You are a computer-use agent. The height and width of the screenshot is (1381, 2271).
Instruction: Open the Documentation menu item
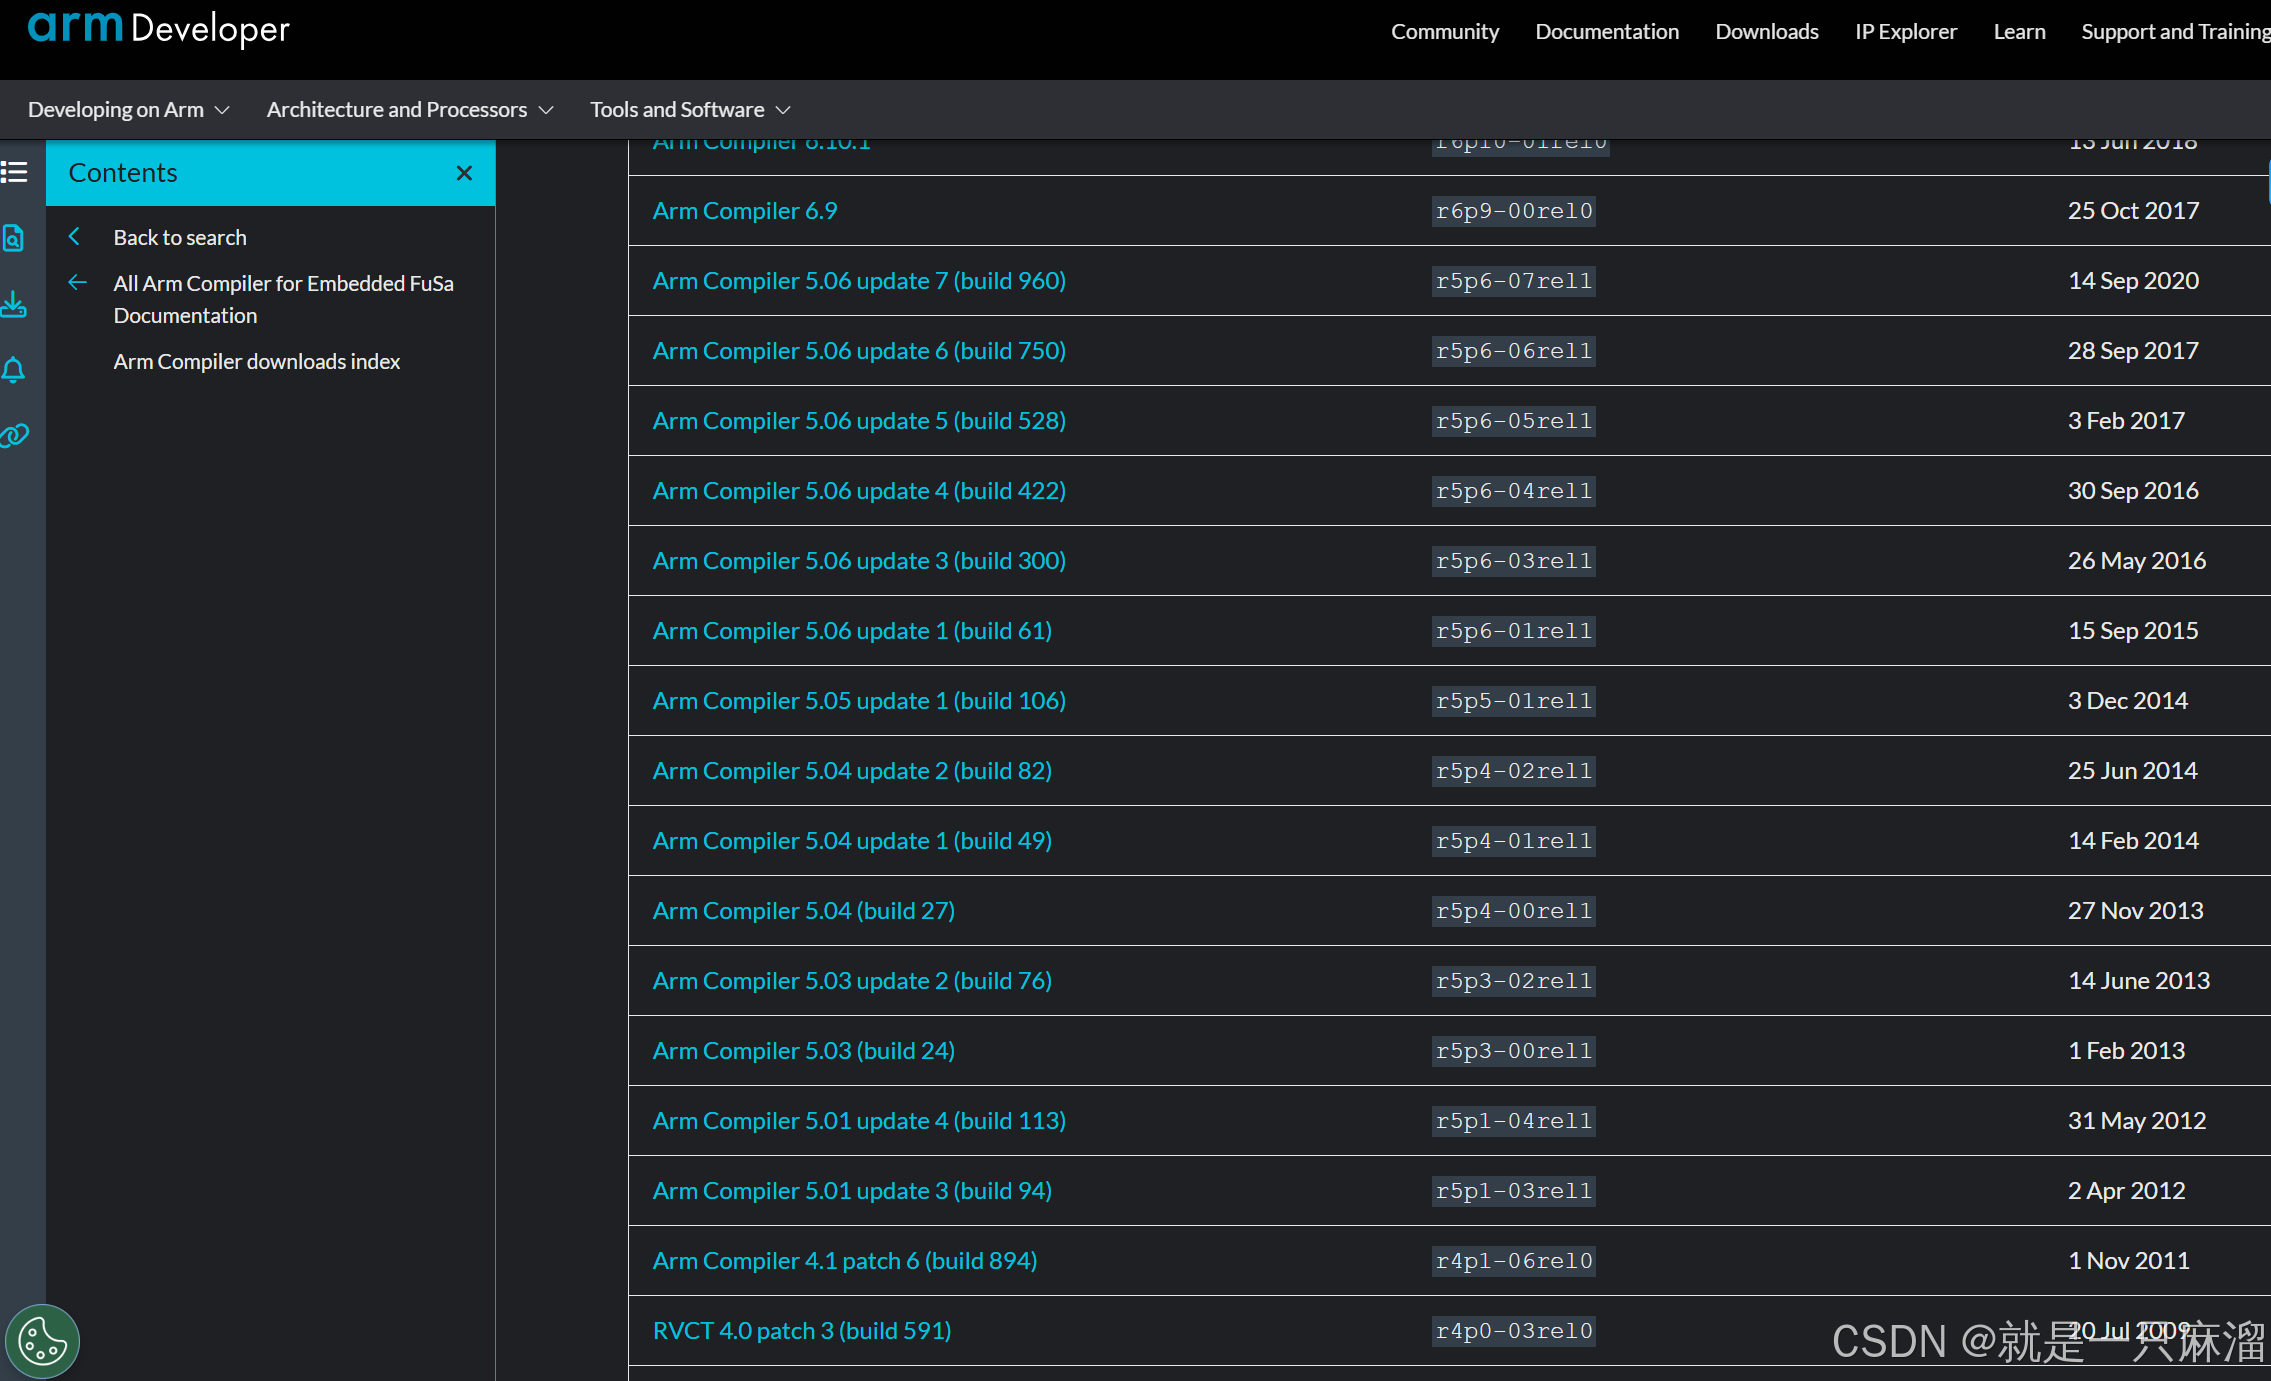click(1606, 31)
